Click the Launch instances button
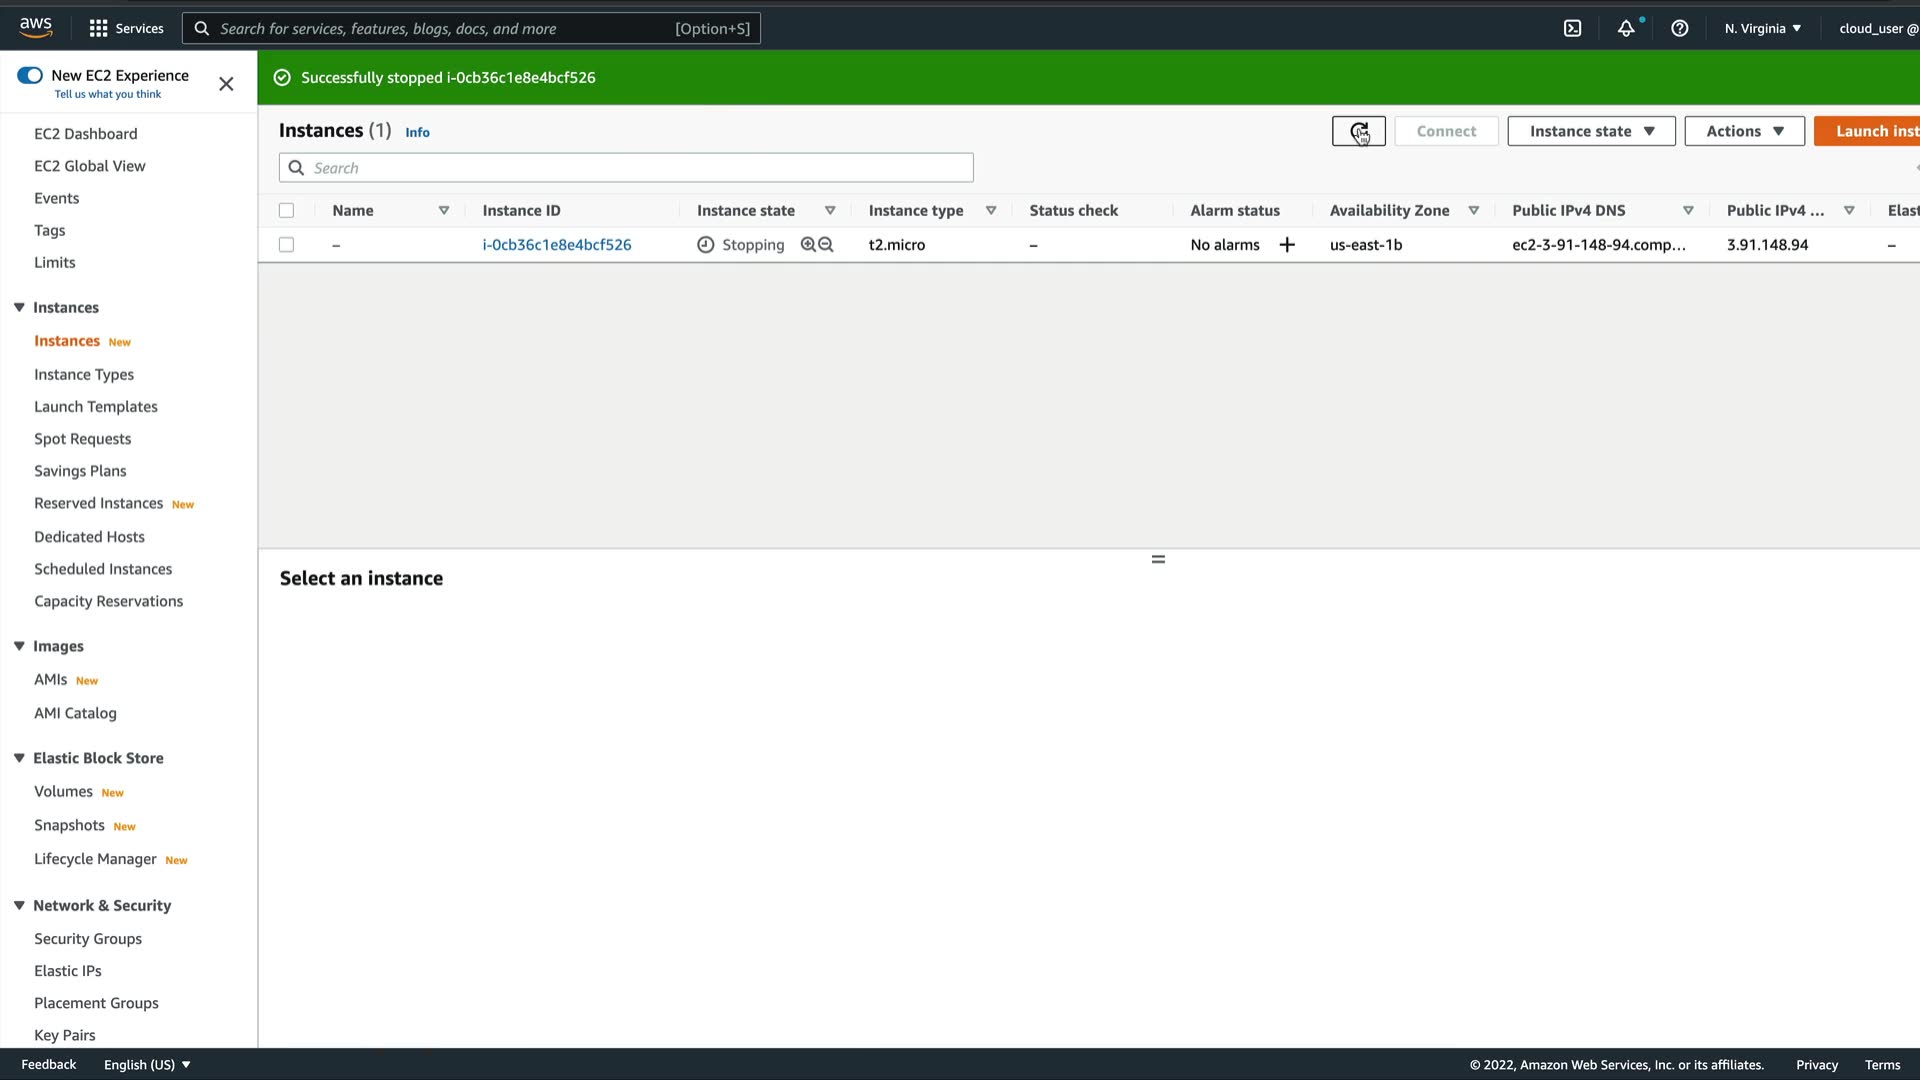 point(1868,131)
